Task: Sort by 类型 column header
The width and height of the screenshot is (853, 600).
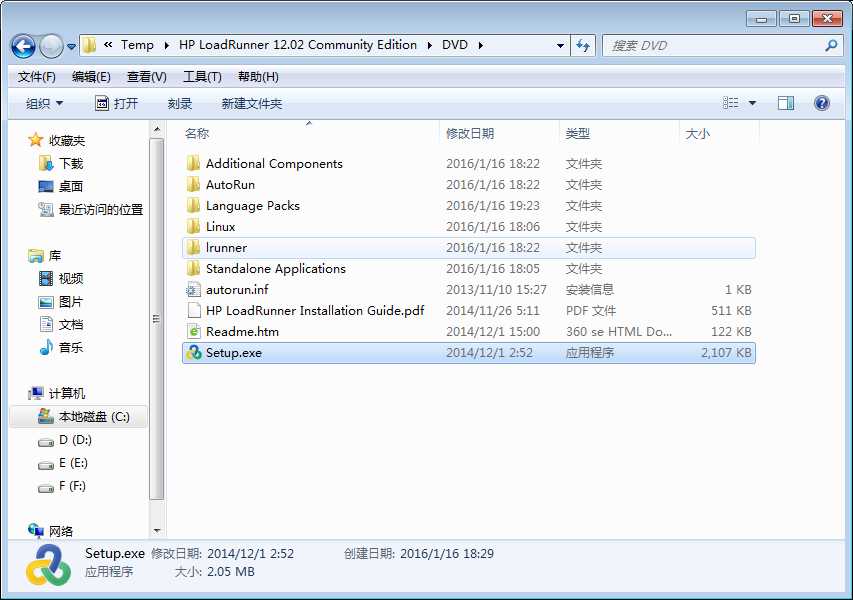Action: click(x=577, y=133)
